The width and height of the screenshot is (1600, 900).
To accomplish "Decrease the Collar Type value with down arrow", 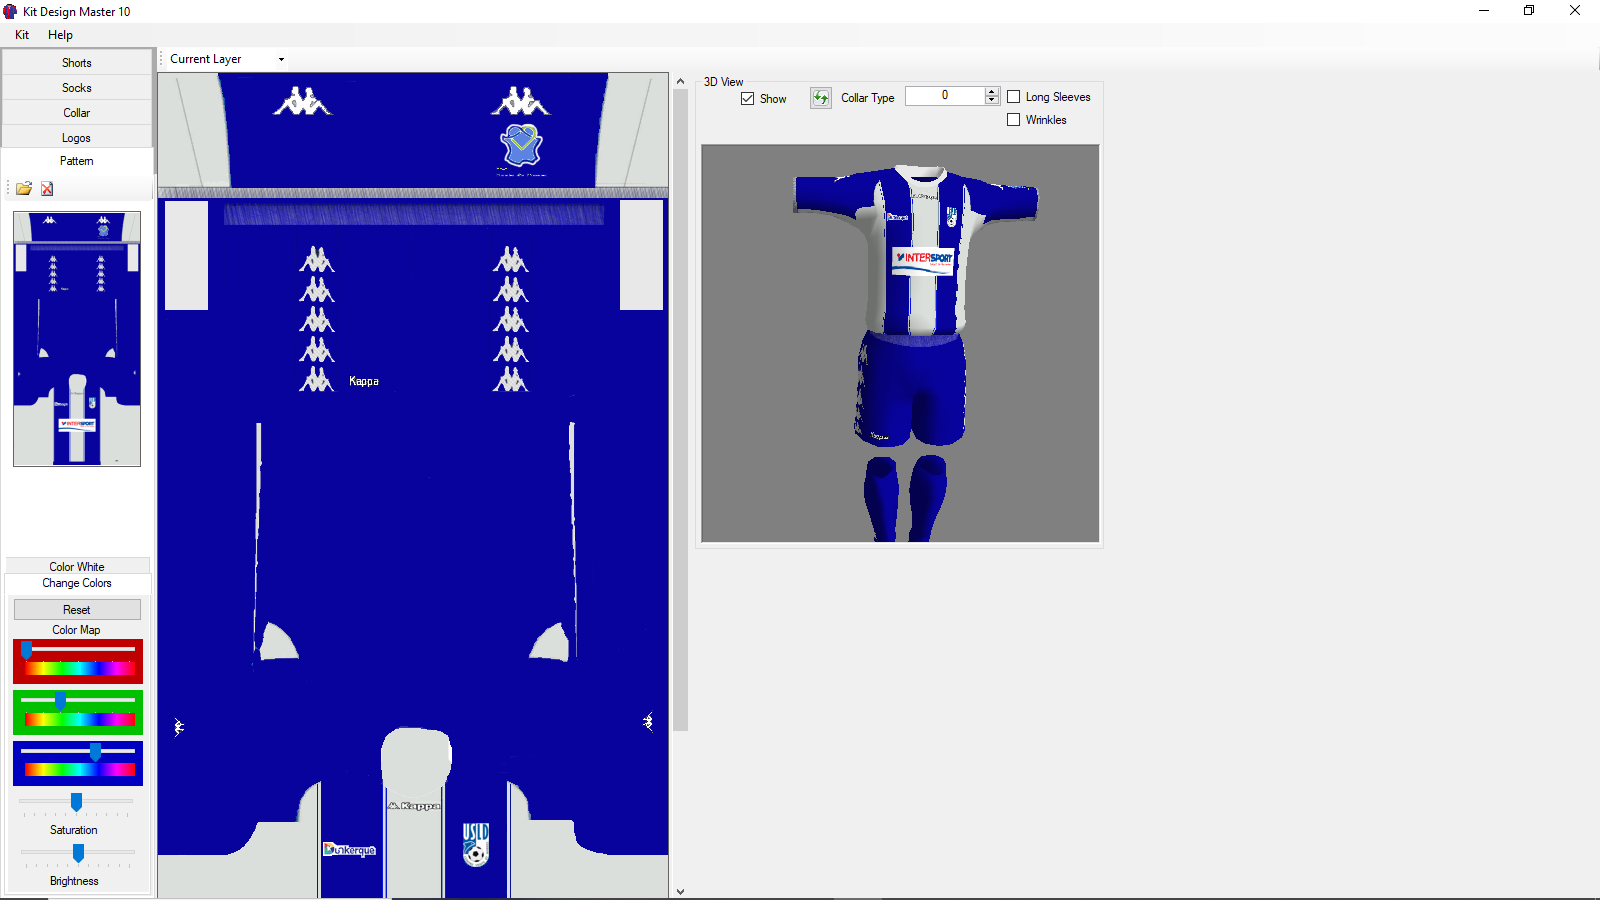I will pos(992,100).
